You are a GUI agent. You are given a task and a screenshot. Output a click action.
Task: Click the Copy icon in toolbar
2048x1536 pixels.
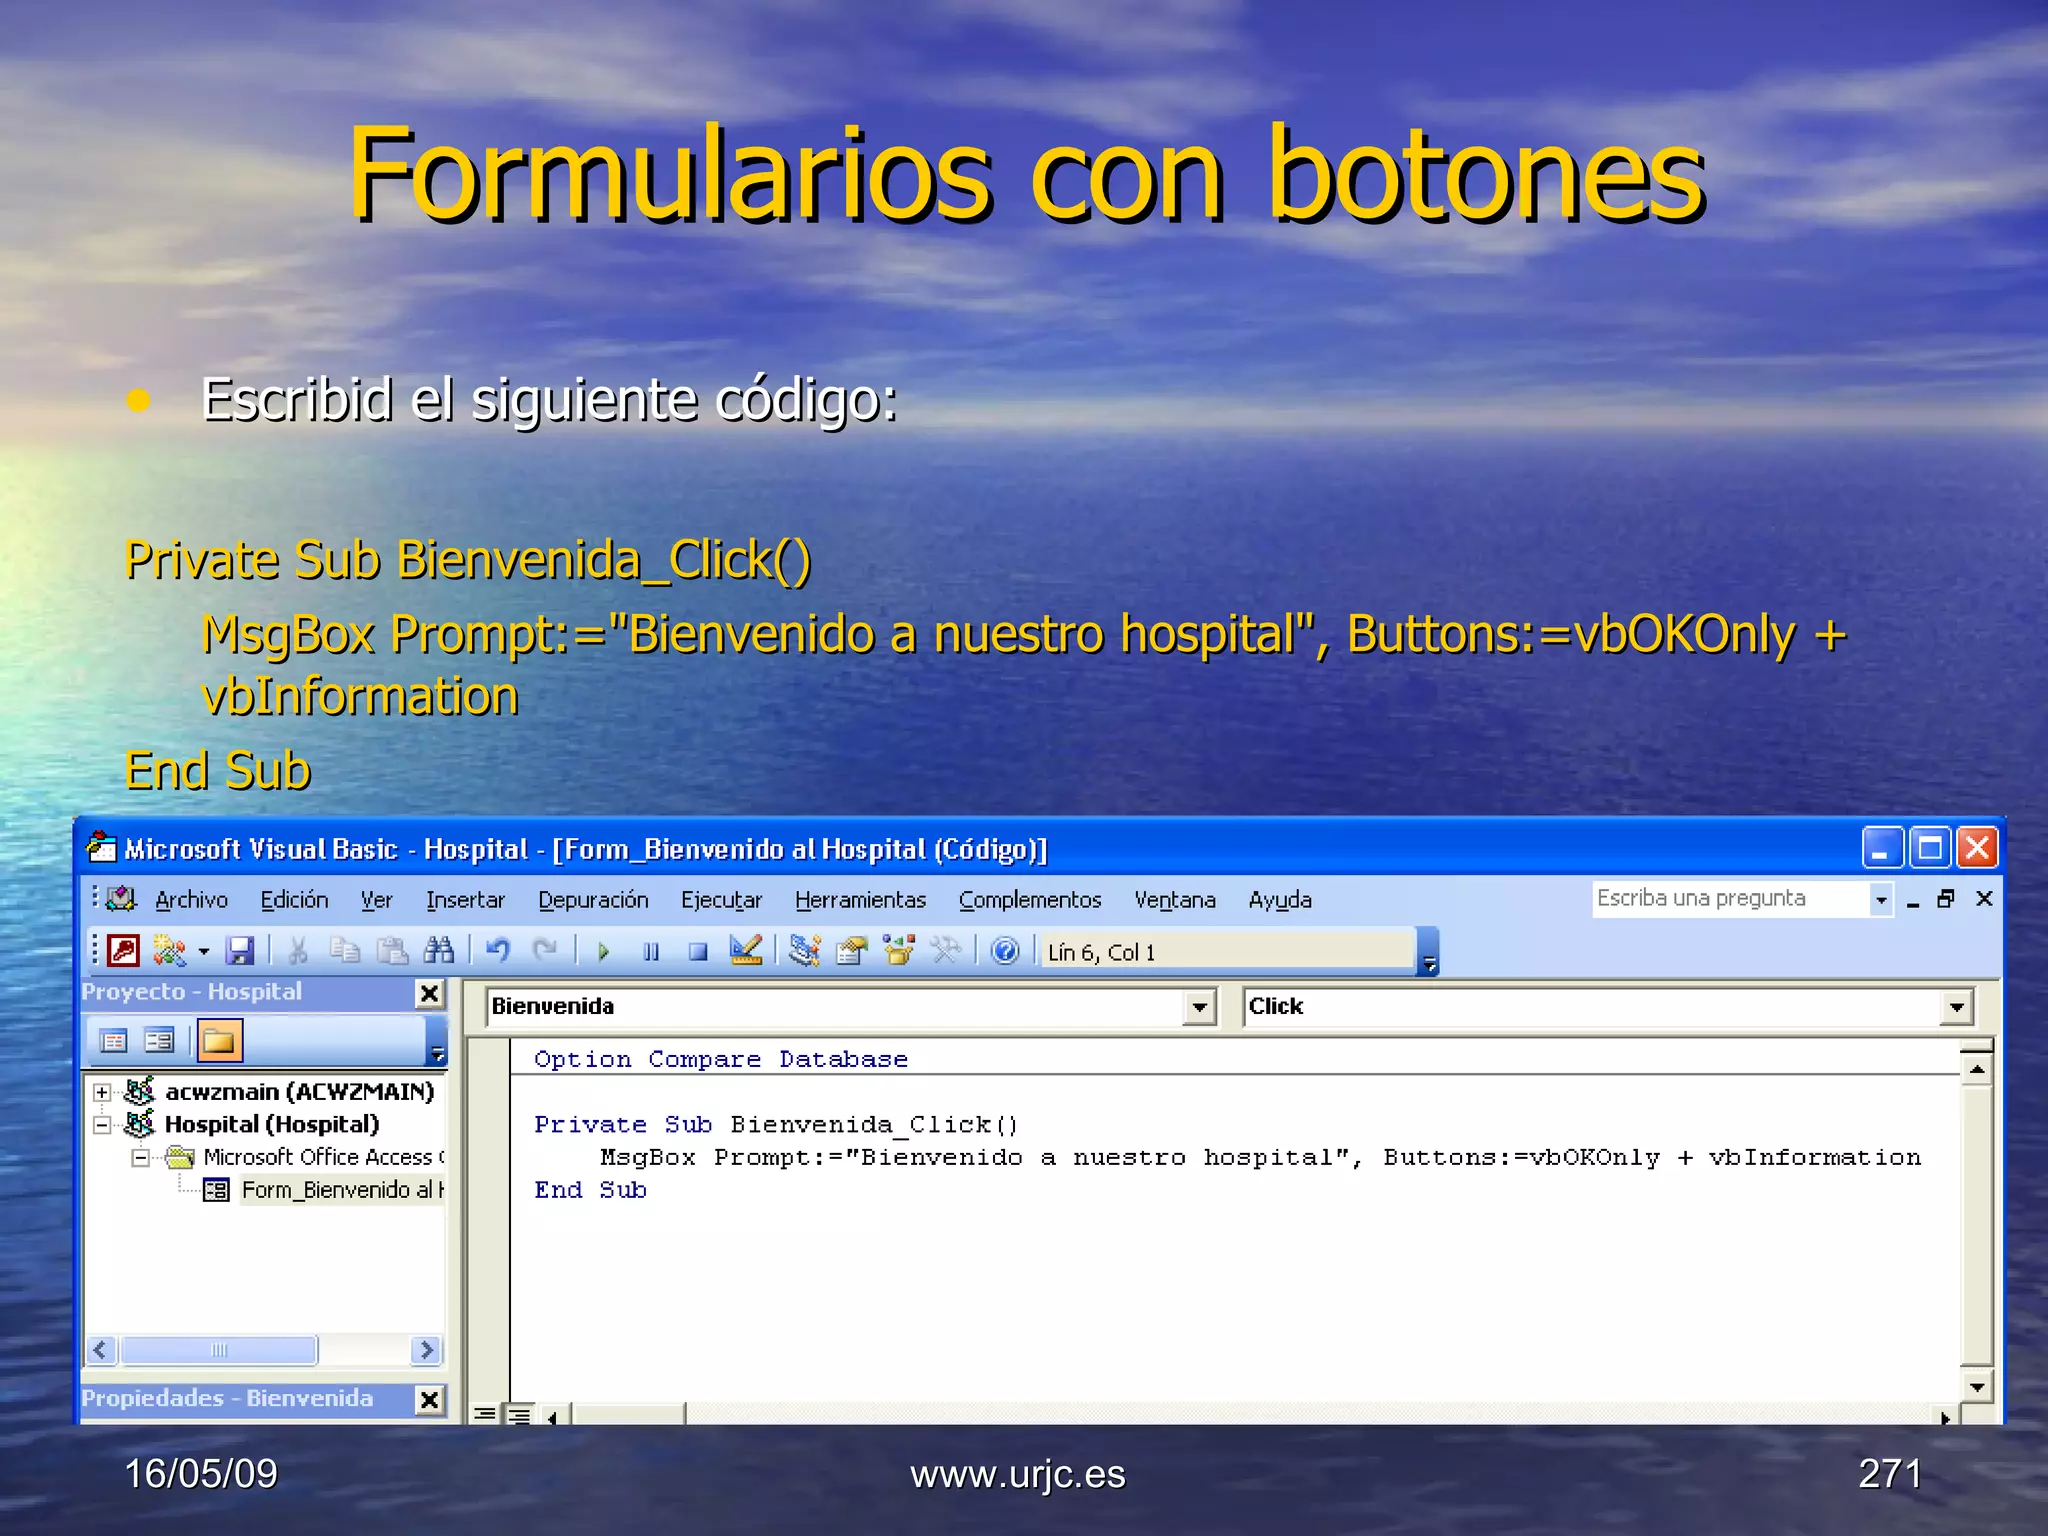coord(345,950)
